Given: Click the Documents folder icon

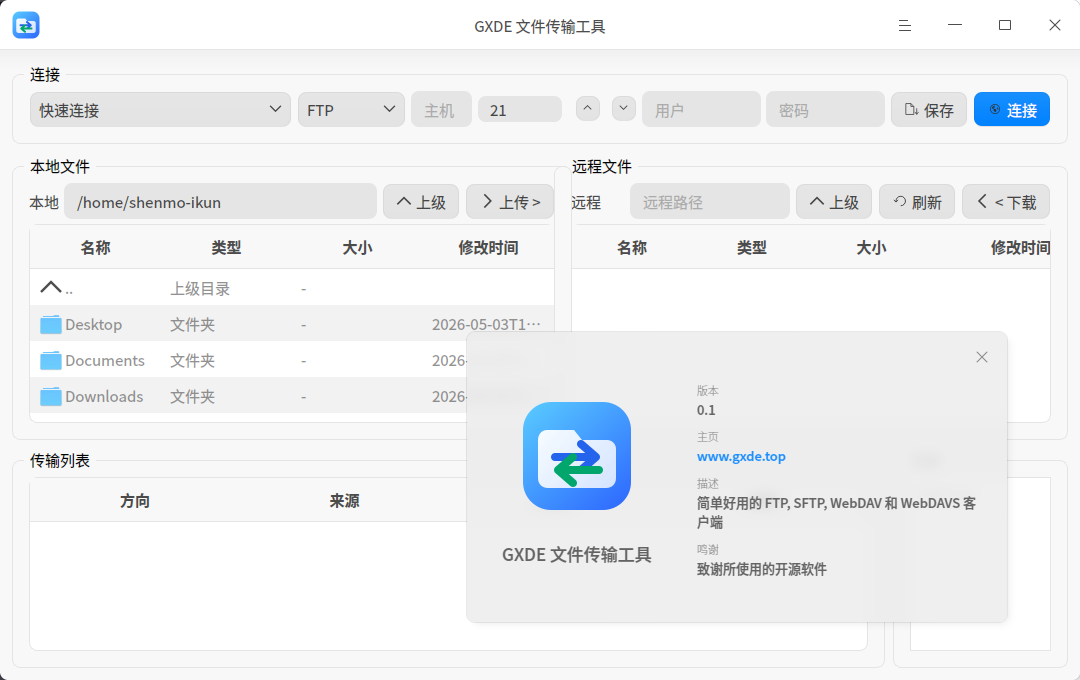Looking at the screenshot, I should [50, 360].
